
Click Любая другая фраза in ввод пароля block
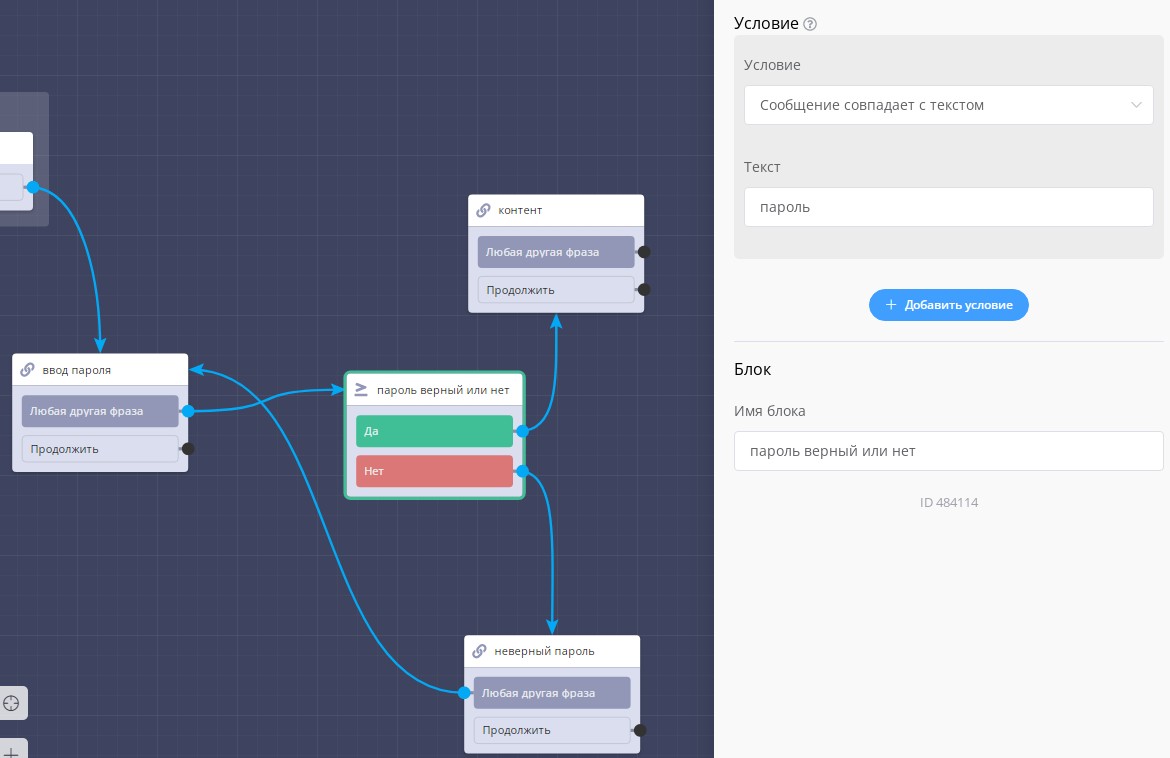click(x=100, y=411)
